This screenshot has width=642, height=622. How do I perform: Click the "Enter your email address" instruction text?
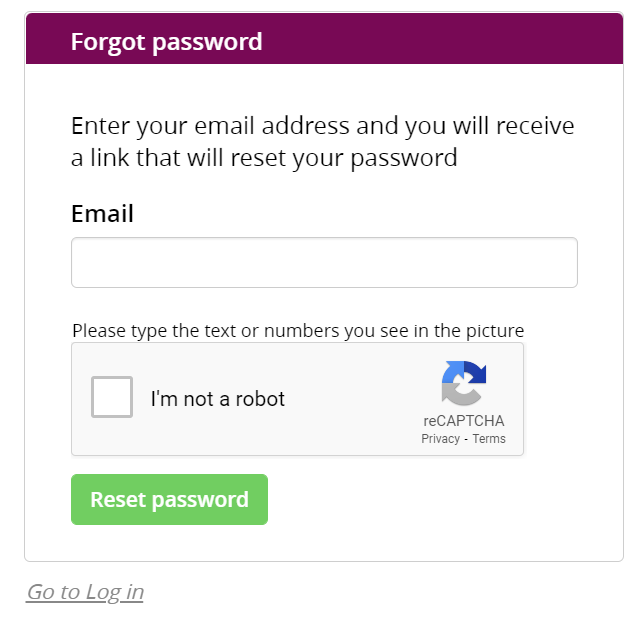pos(323,127)
